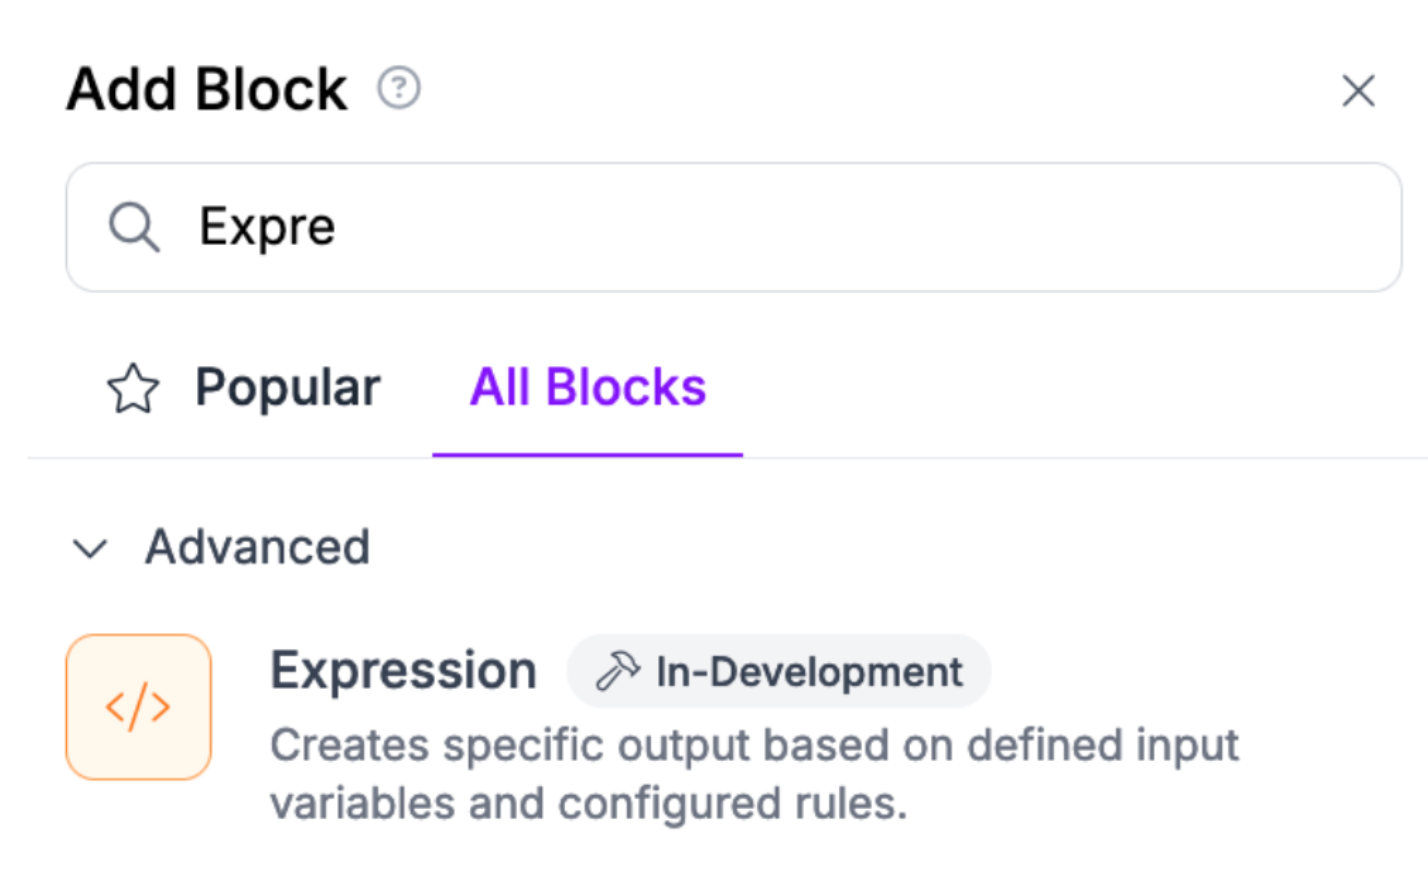Click the purple underline below All Blocks
This screenshot has width=1428, height=888.
pyautogui.click(x=587, y=454)
